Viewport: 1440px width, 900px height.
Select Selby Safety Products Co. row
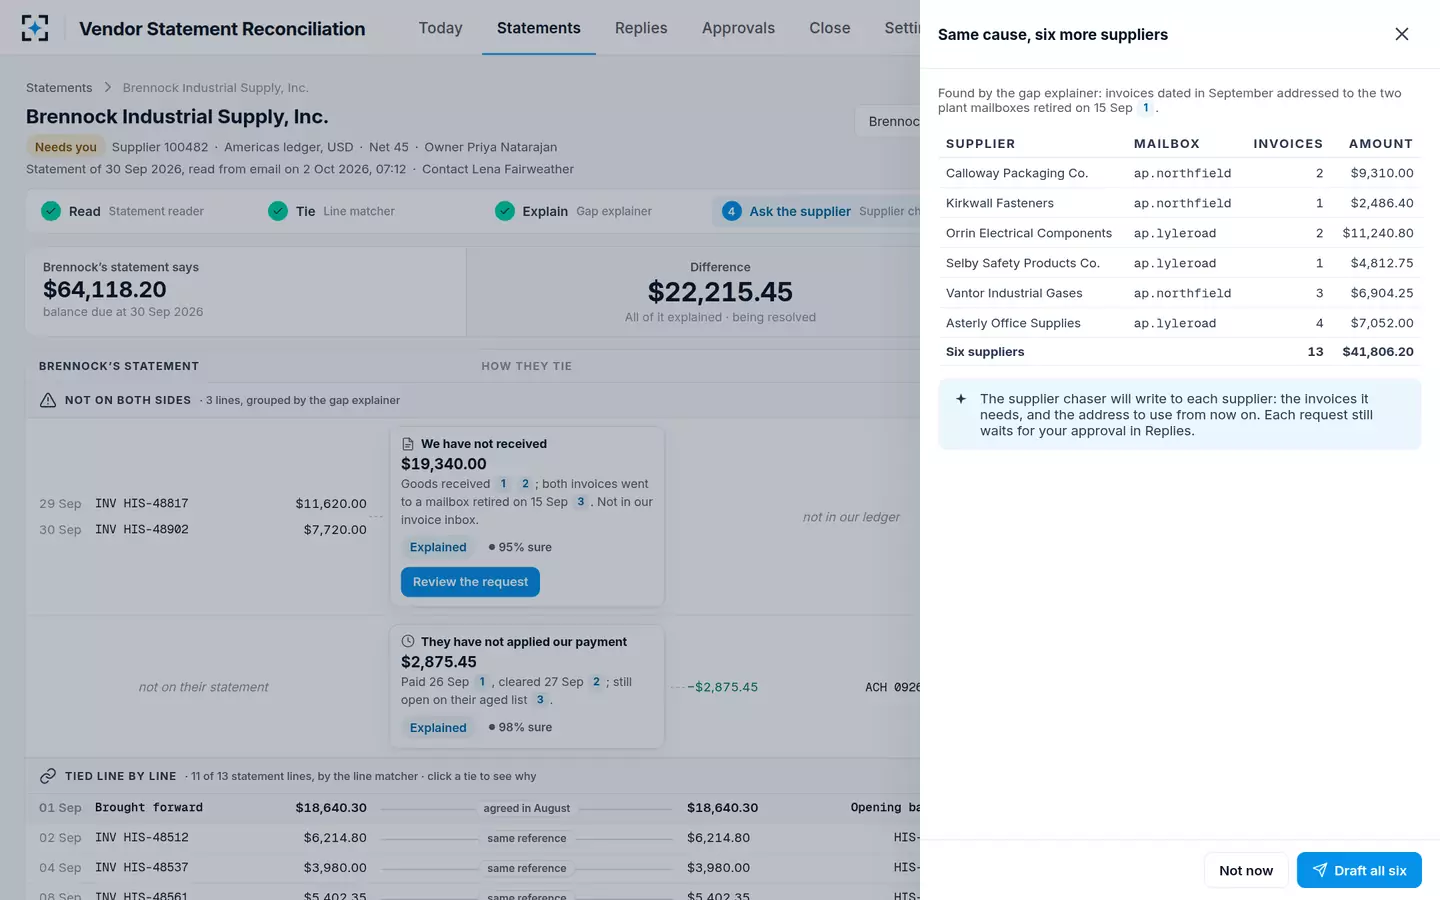pyautogui.click(x=1180, y=263)
